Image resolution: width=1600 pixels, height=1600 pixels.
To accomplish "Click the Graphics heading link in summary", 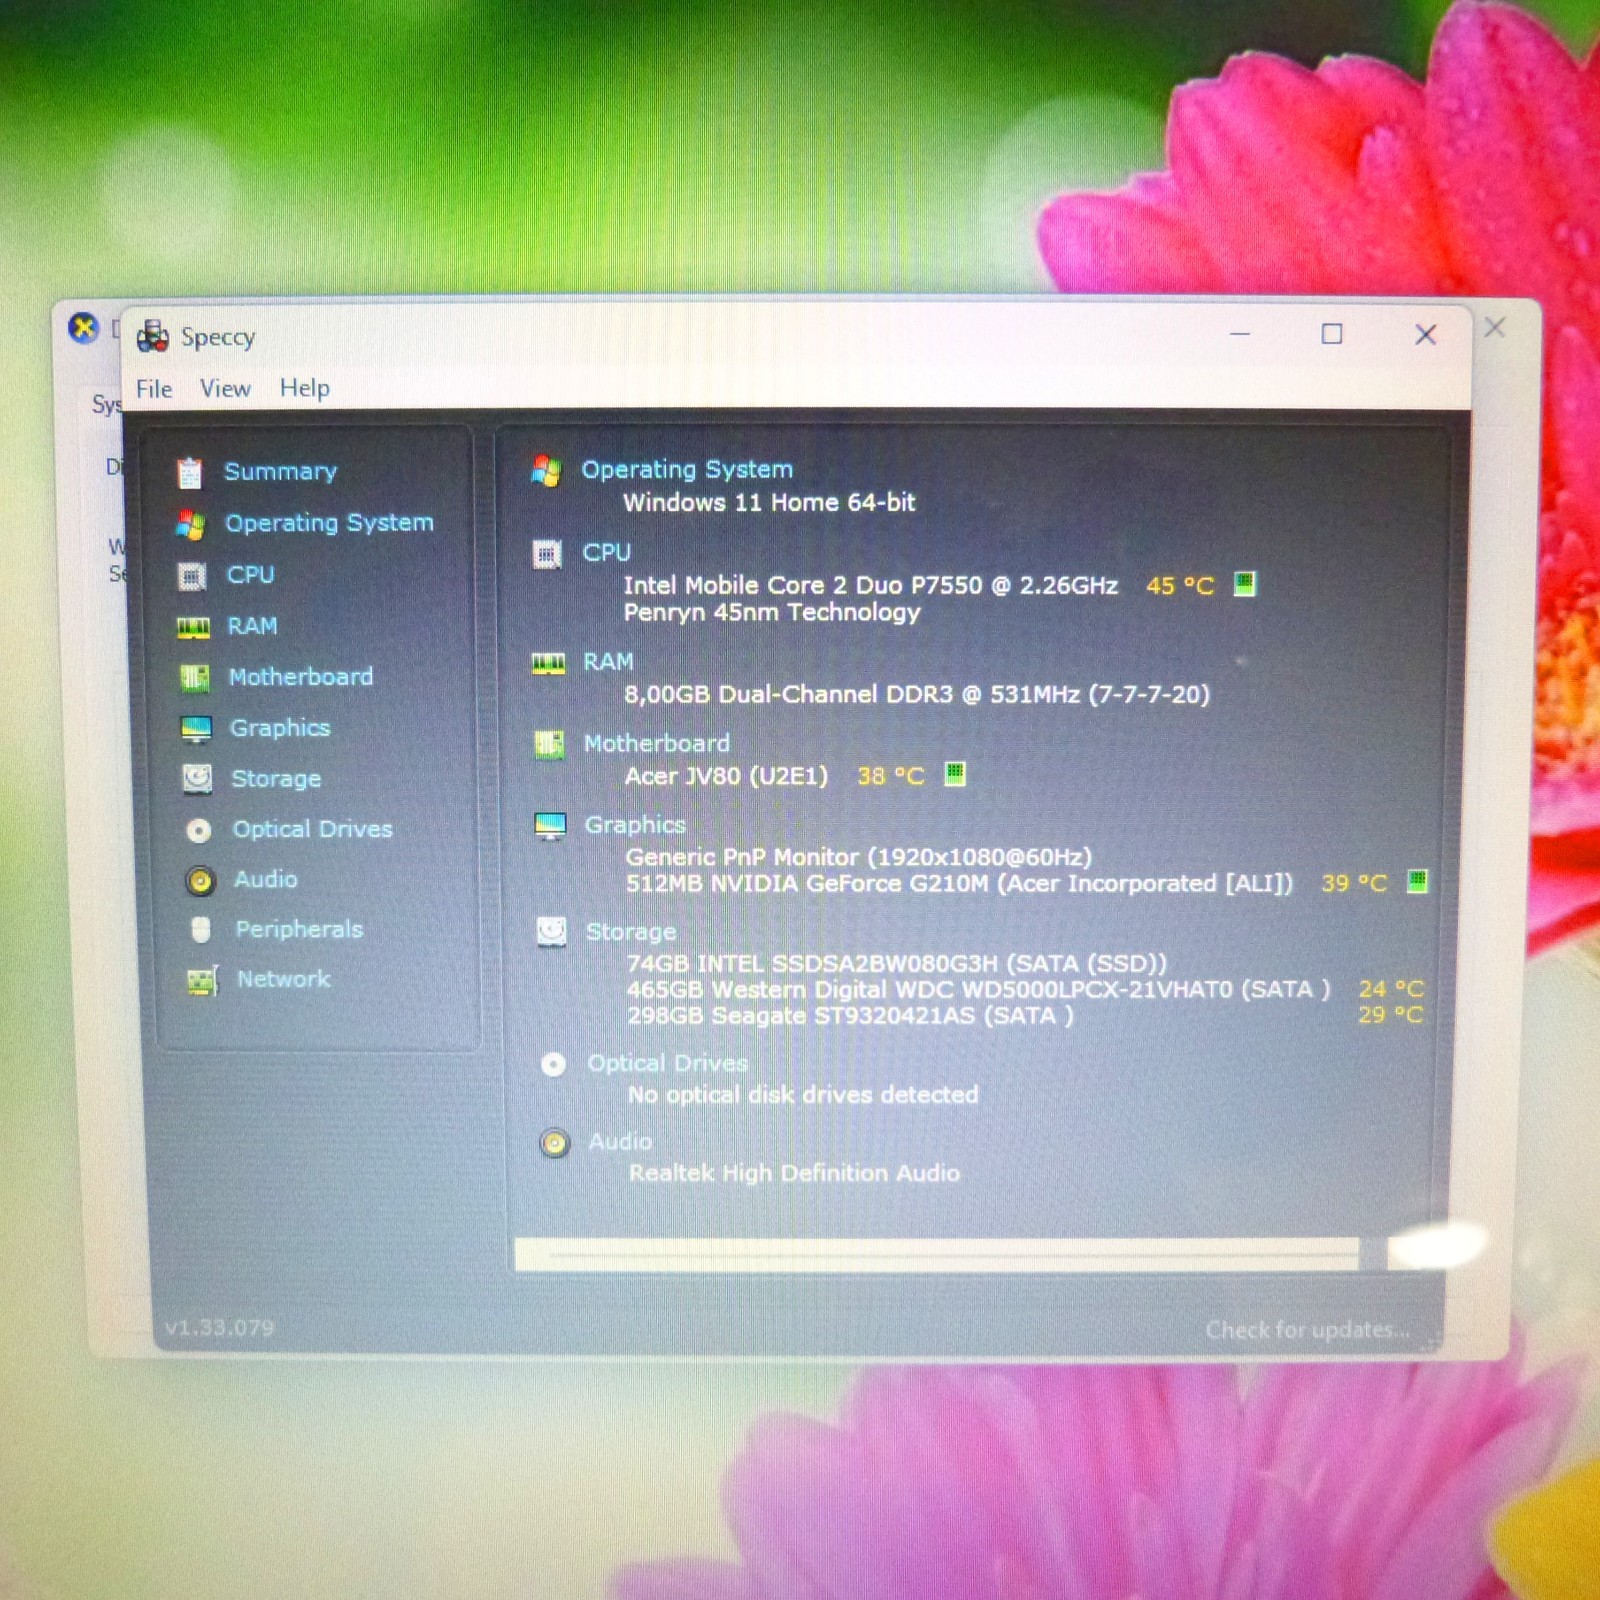I will pyautogui.click(x=635, y=825).
